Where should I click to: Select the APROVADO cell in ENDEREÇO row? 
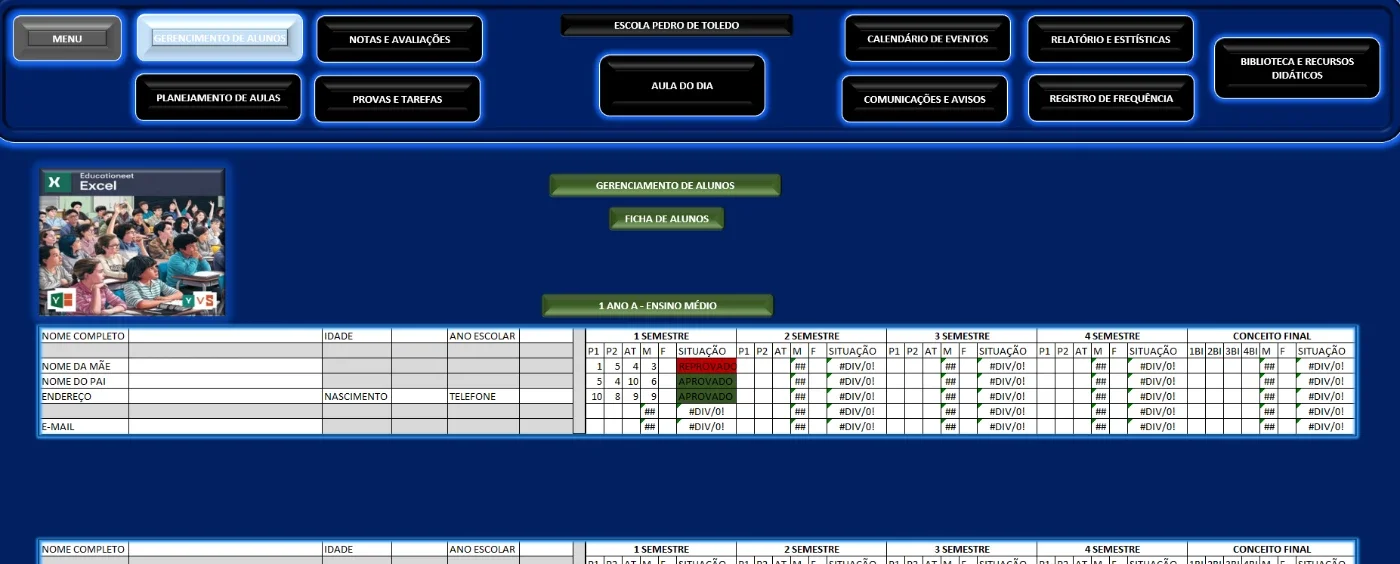tap(706, 396)
